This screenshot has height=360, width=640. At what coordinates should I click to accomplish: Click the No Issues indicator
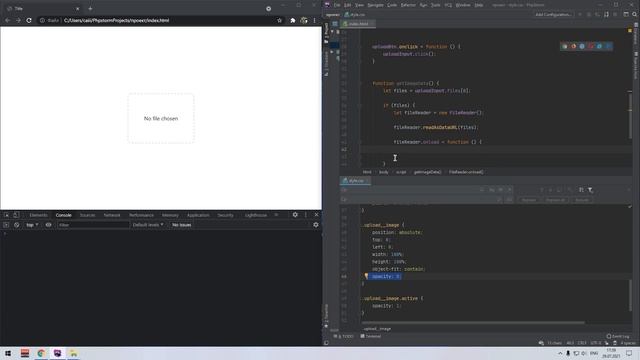(x=182, y=225)
